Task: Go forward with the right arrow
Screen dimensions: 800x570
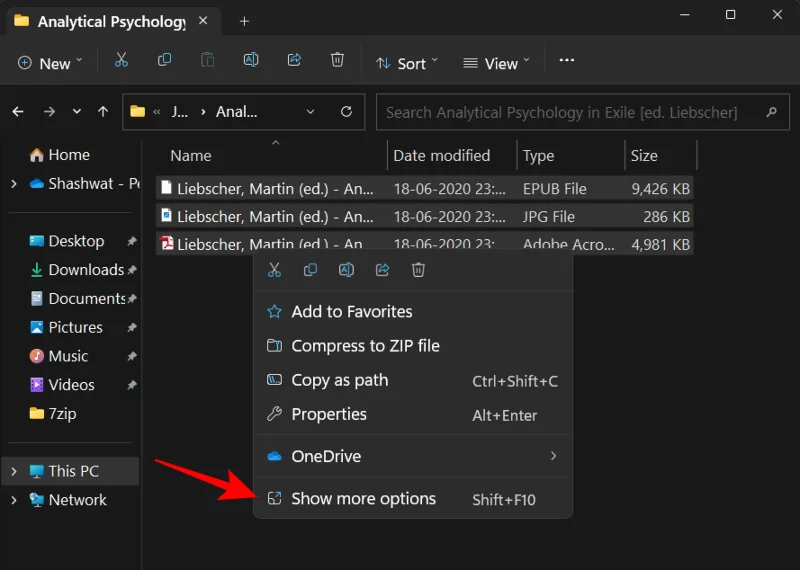Action: point(49,111)
